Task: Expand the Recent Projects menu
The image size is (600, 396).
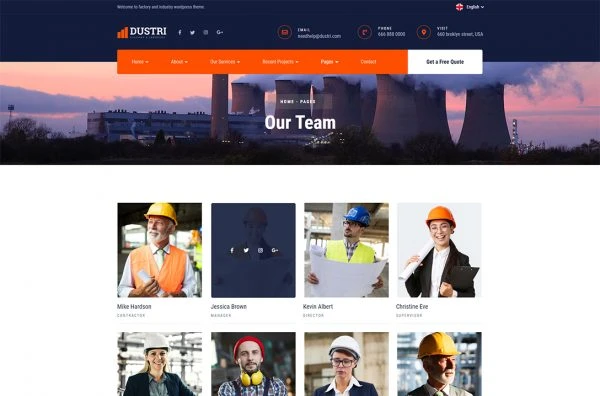Action: [280, 62]
